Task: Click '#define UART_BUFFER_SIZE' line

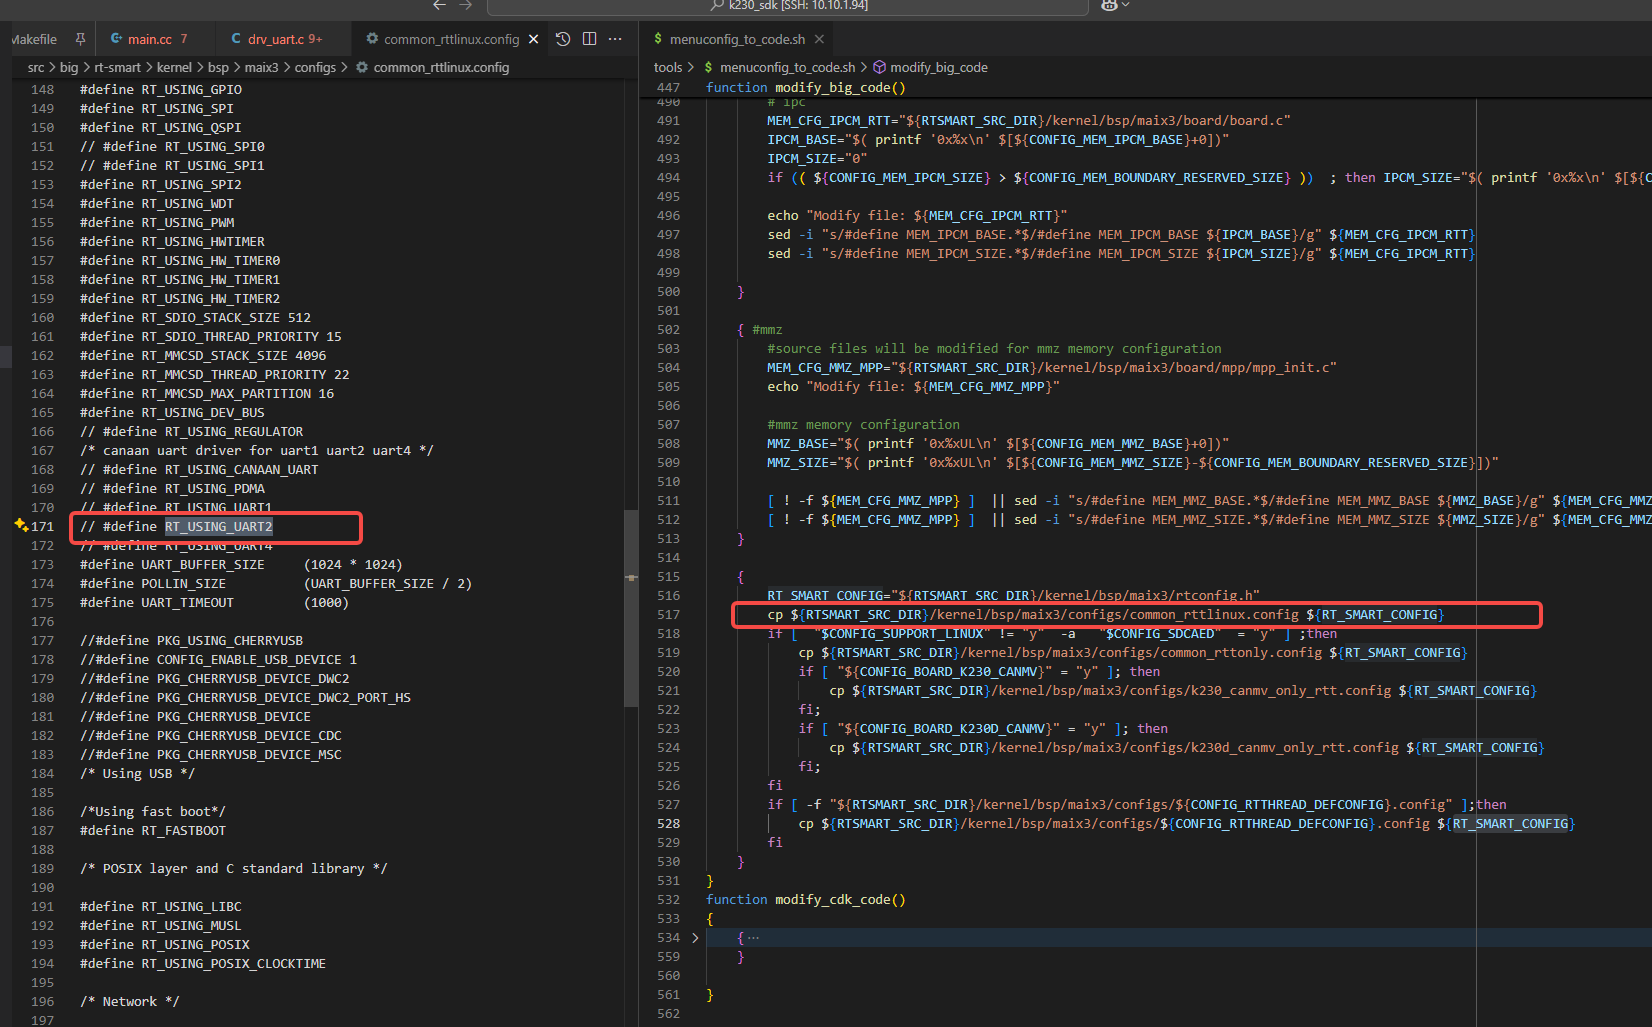Action: click(241, 564)
